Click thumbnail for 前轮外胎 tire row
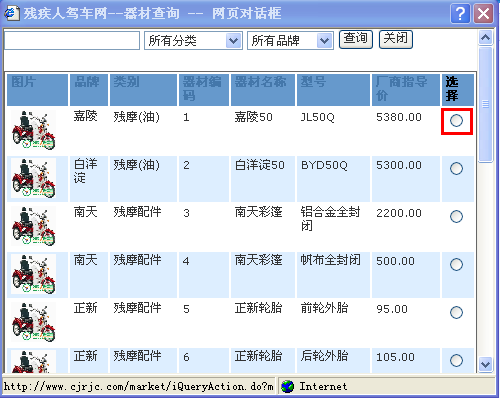The height and width of the screenshot is (398, 500). [33, 322]
